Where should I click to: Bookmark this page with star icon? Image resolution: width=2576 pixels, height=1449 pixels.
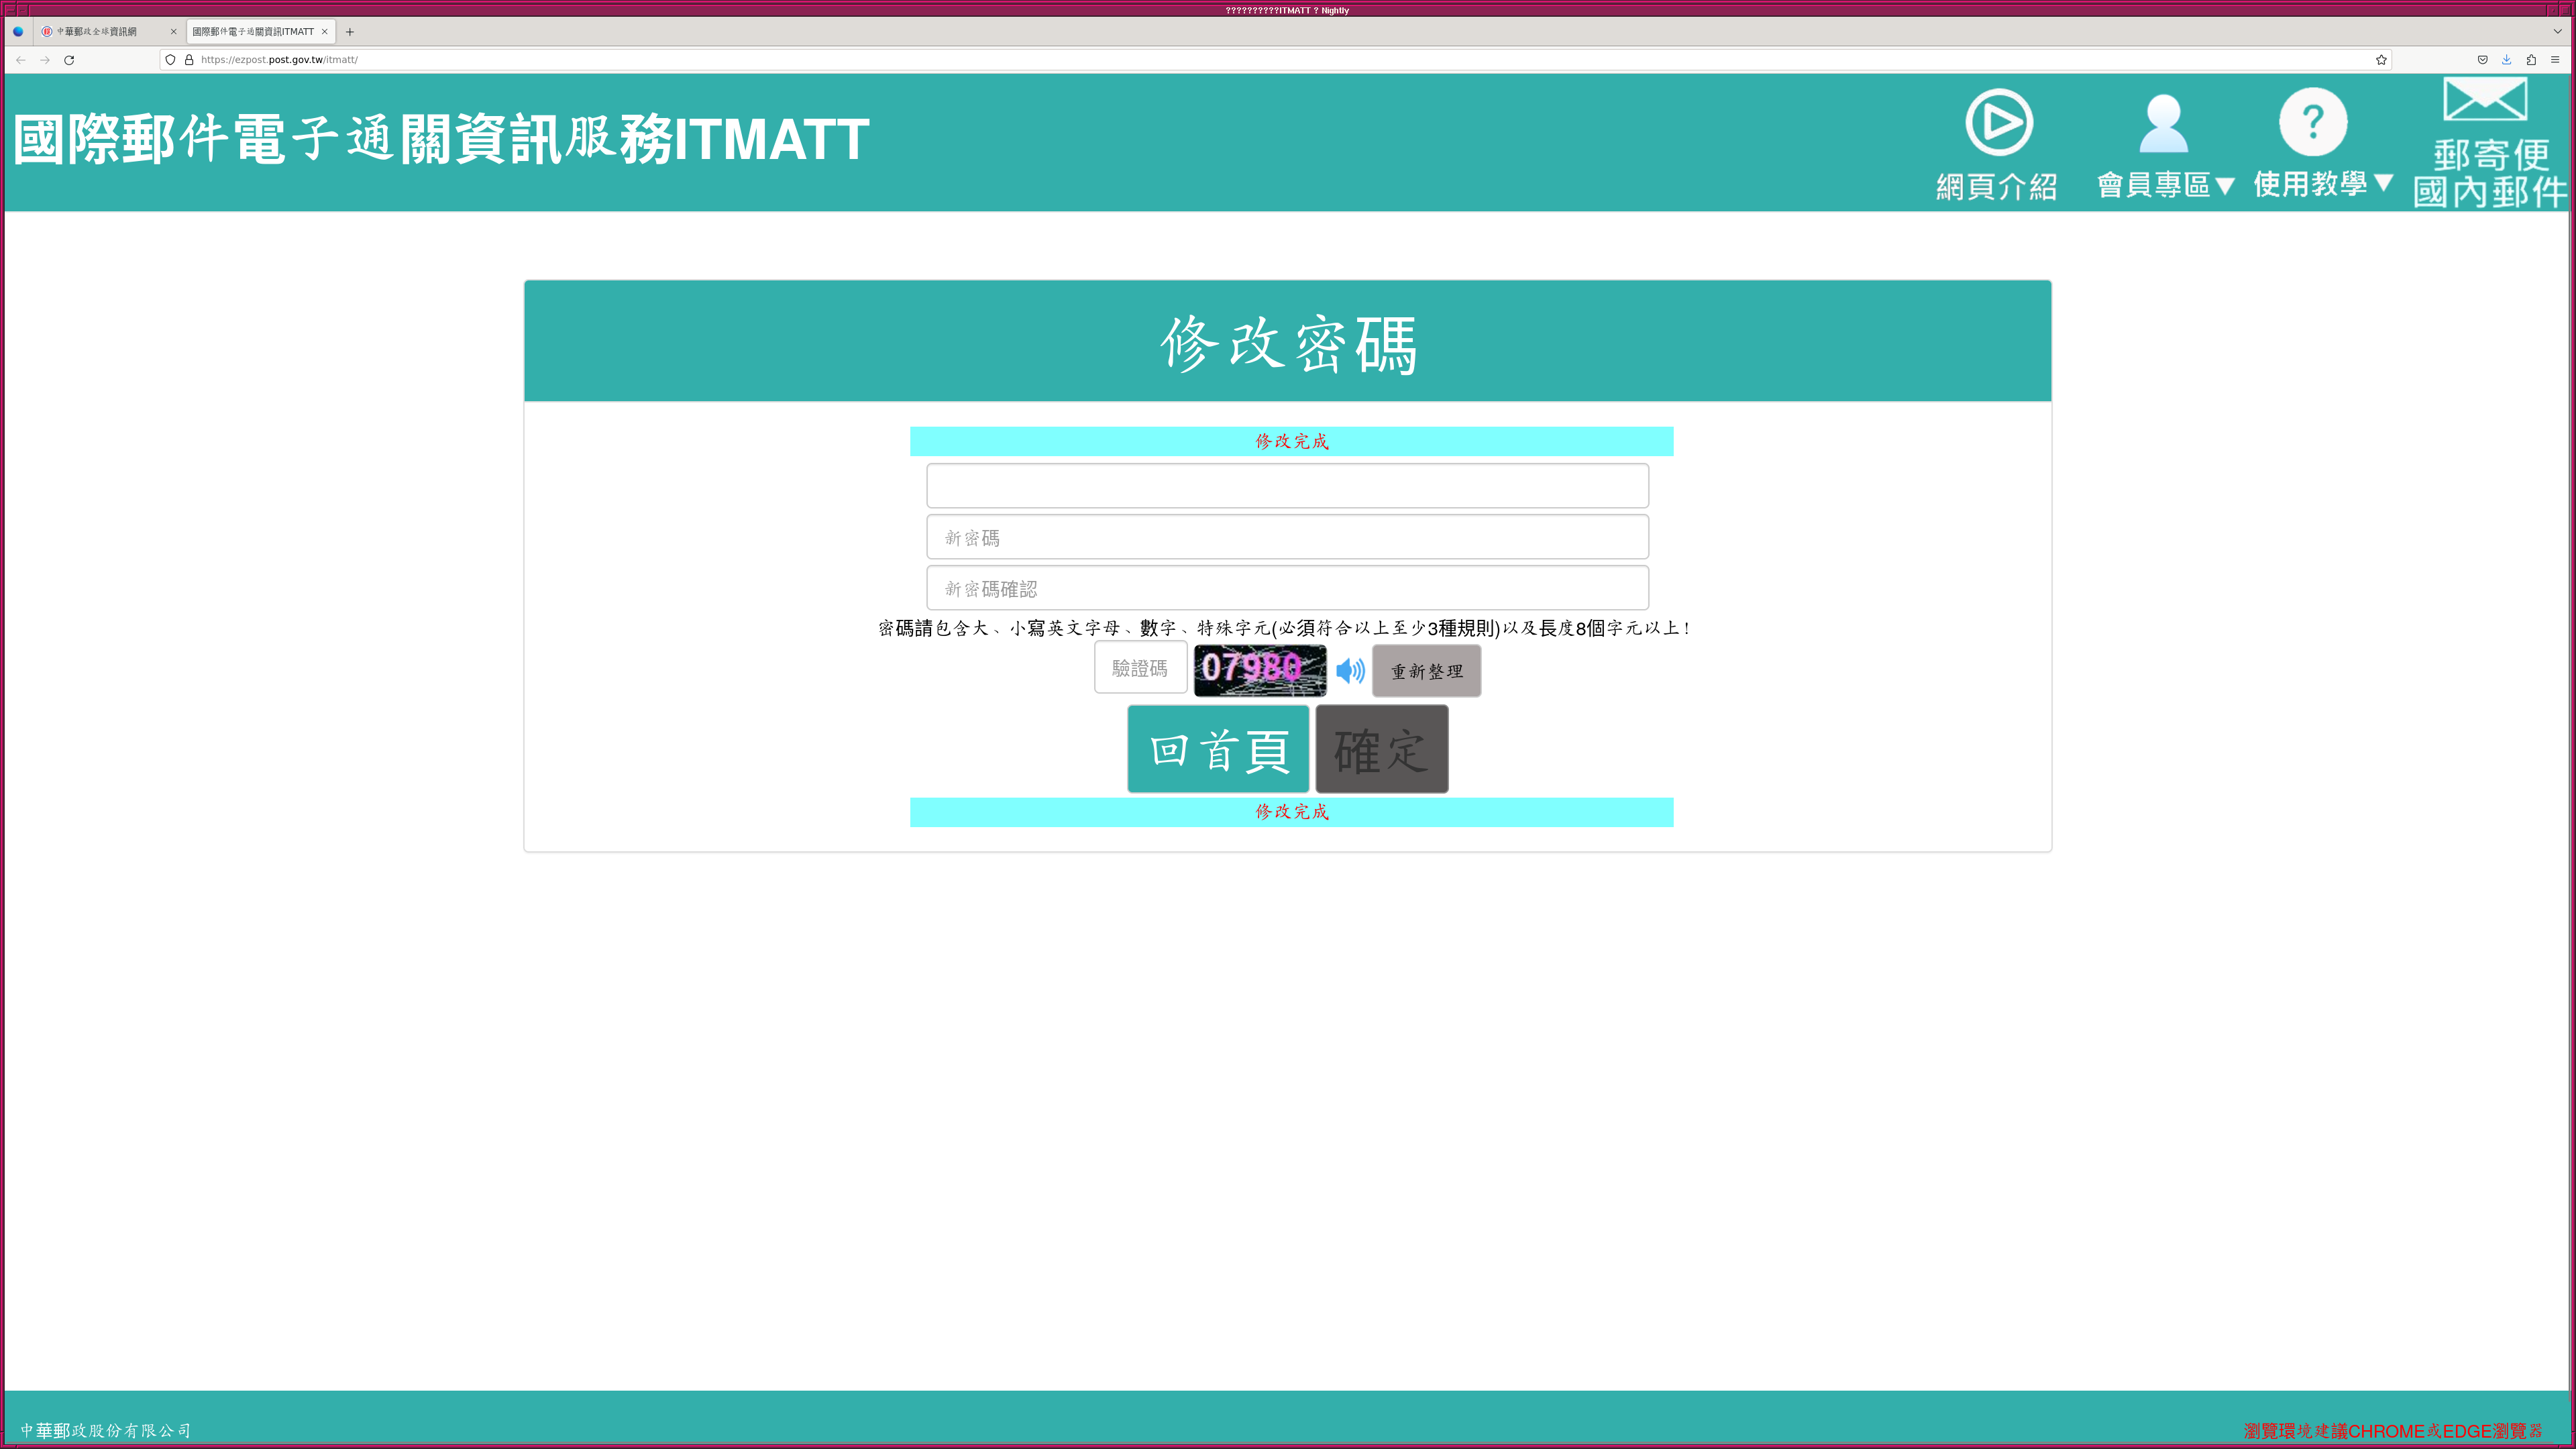click(2381, 60)
